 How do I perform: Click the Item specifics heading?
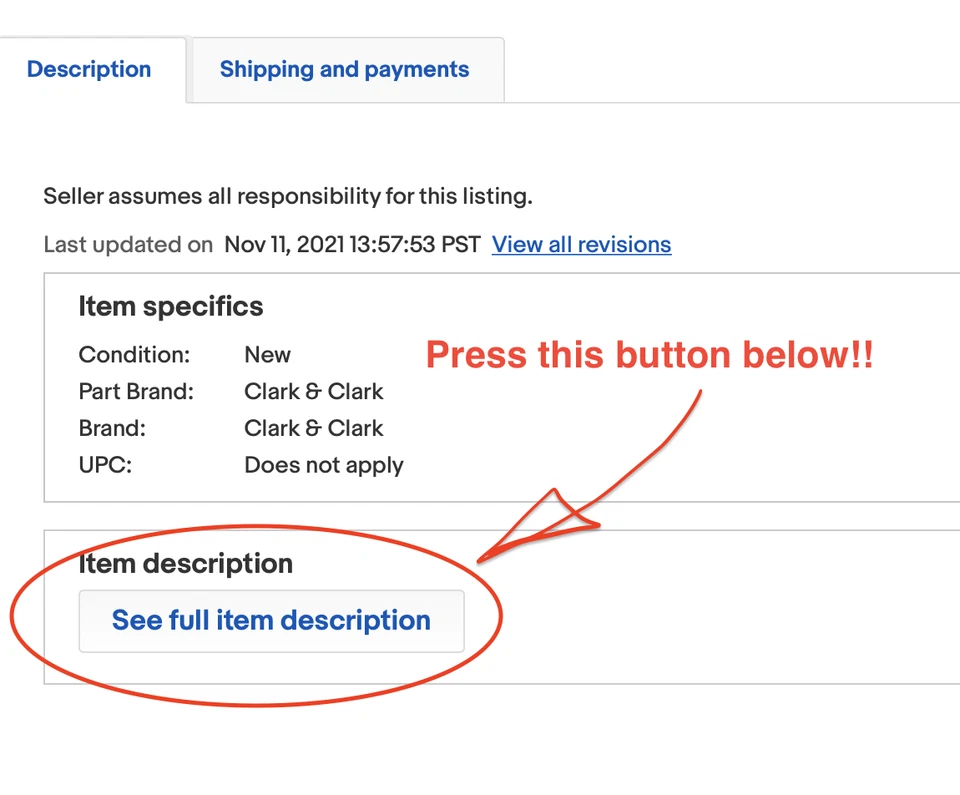click(x=171, y=306)
